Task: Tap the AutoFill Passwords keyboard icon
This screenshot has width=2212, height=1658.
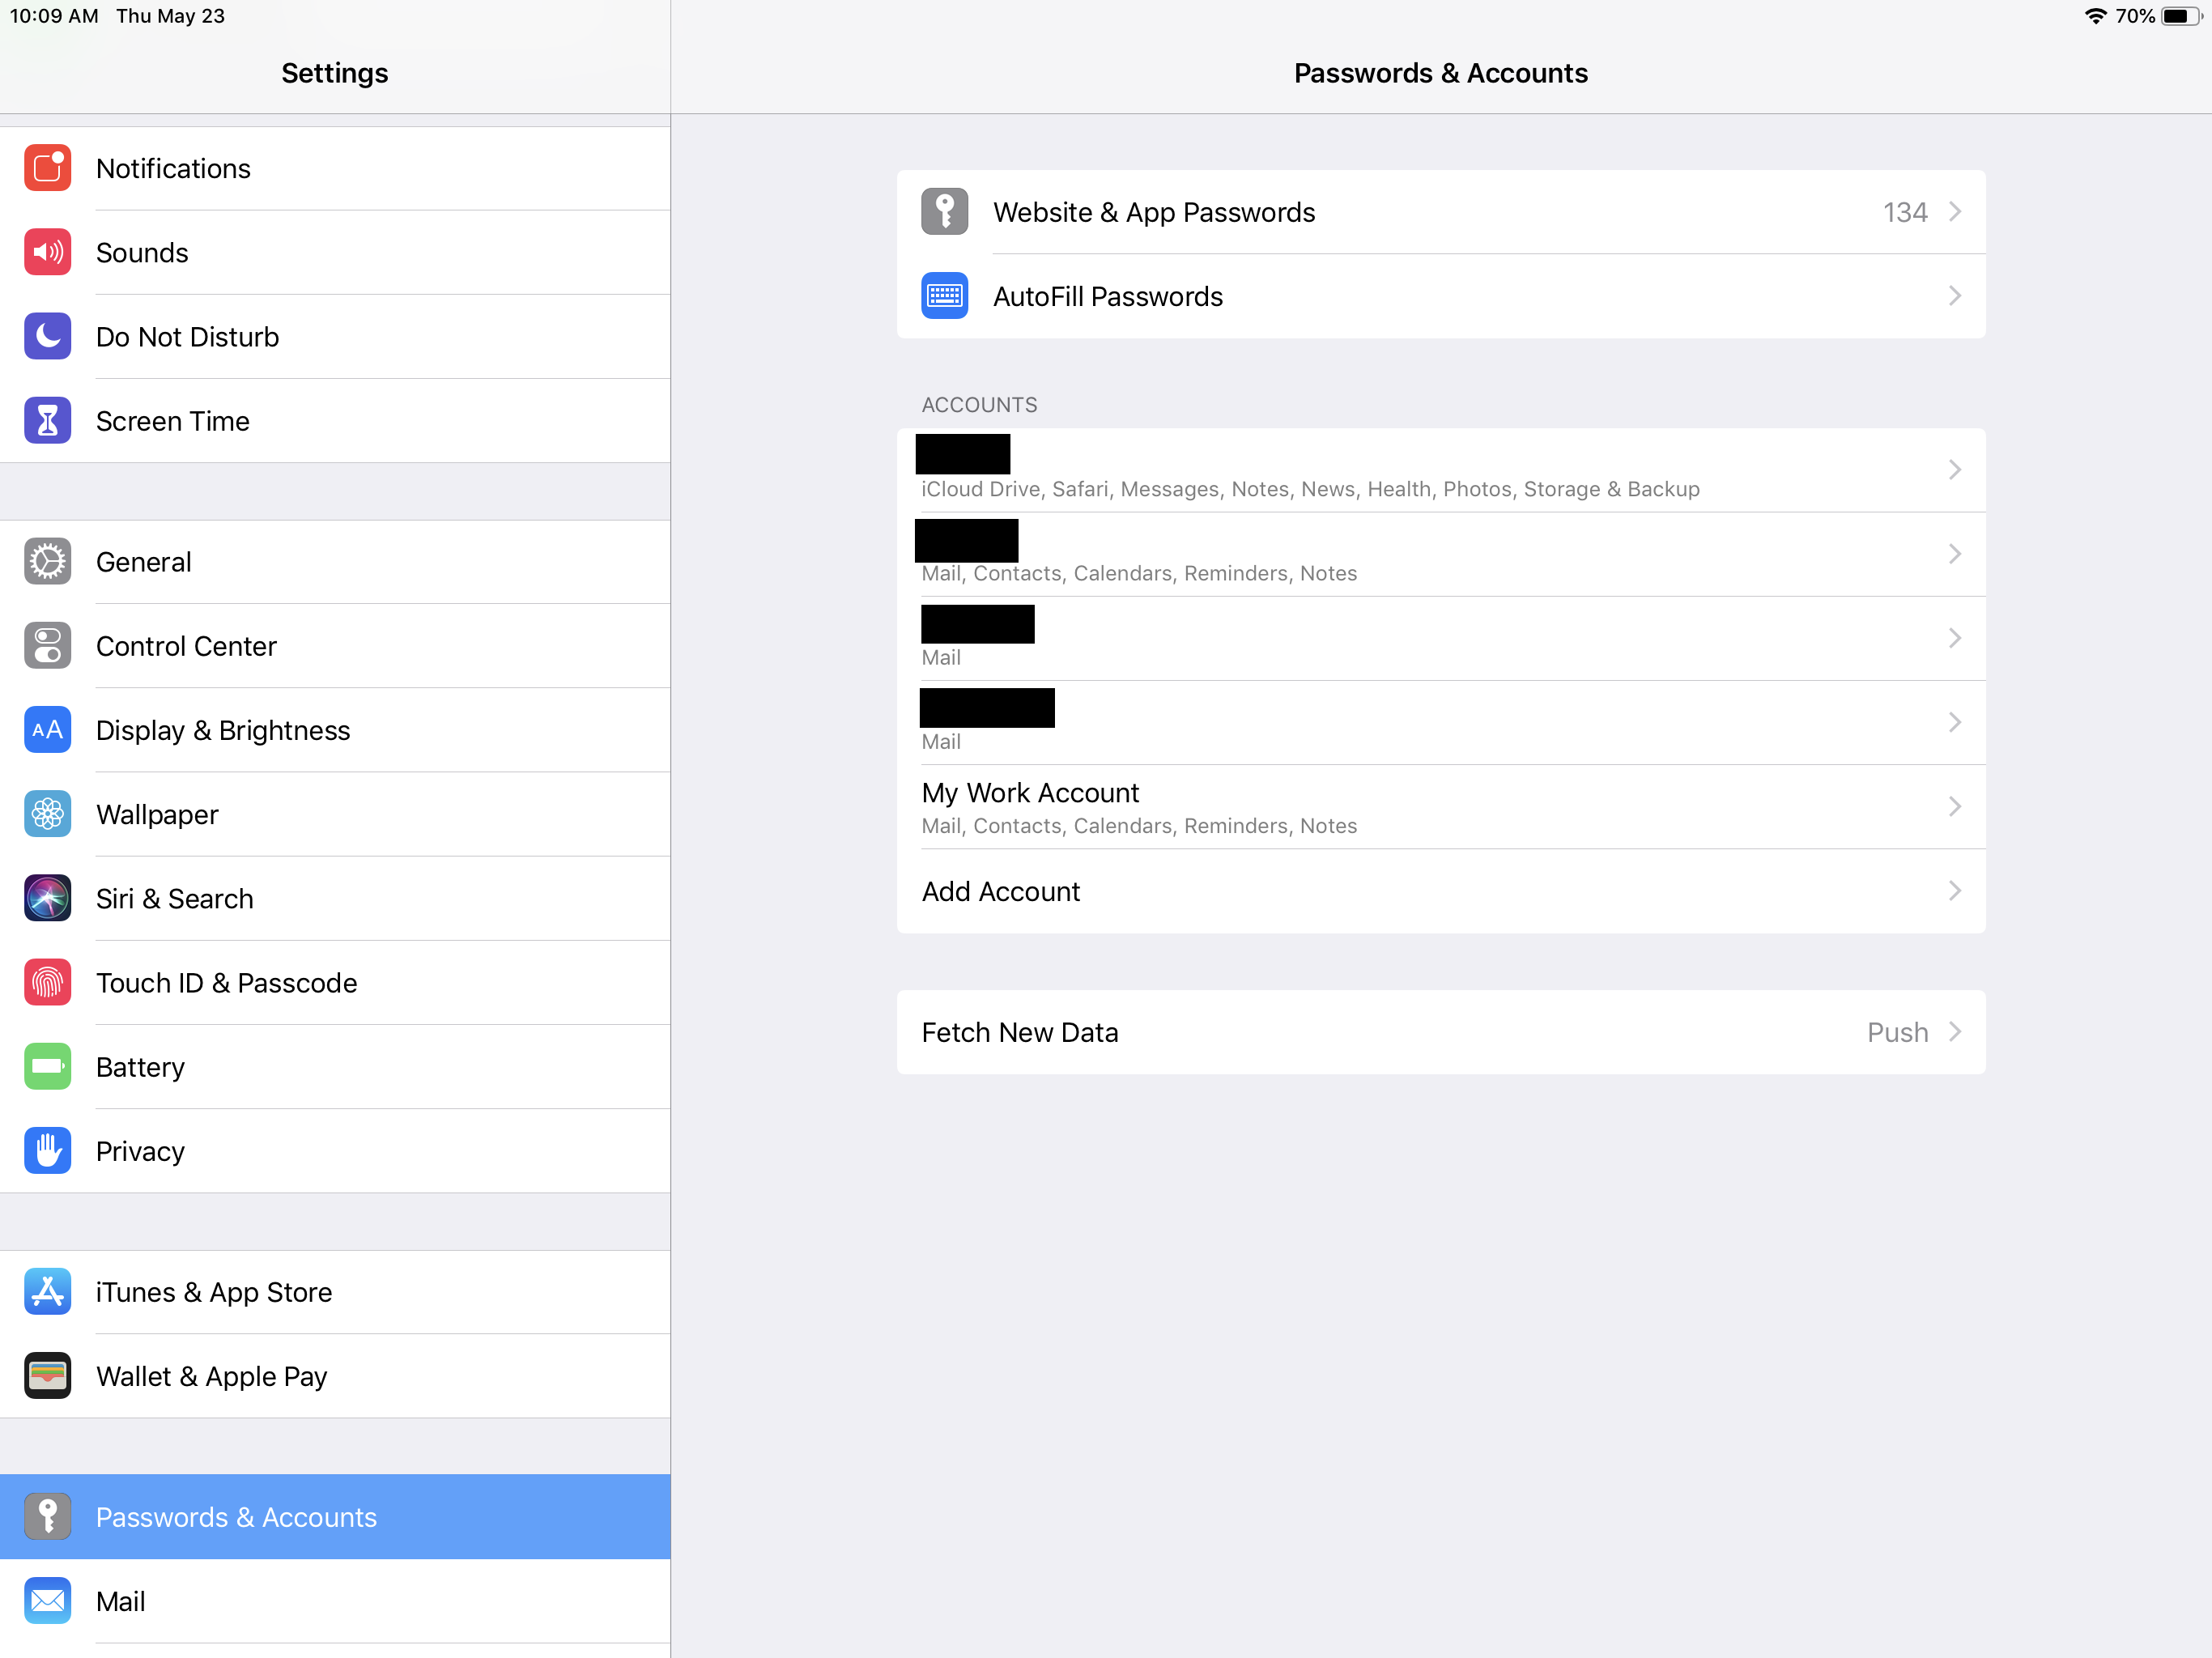Action: click(x=943, y=296)
